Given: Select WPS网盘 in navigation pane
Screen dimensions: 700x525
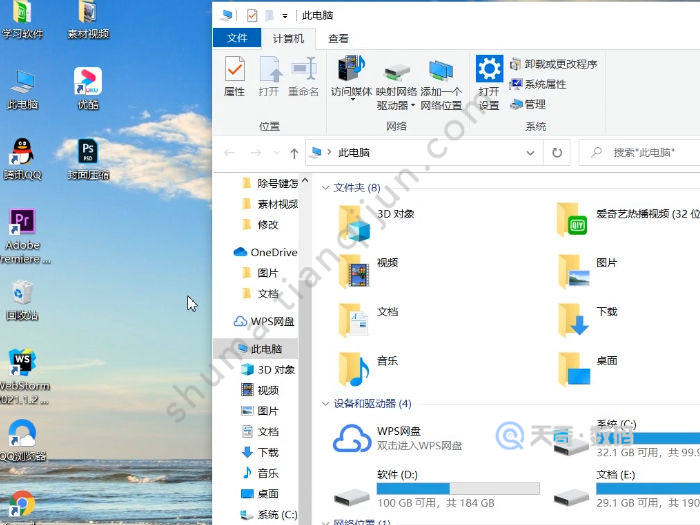Looking at the screenshot, I should pos(264,321).
